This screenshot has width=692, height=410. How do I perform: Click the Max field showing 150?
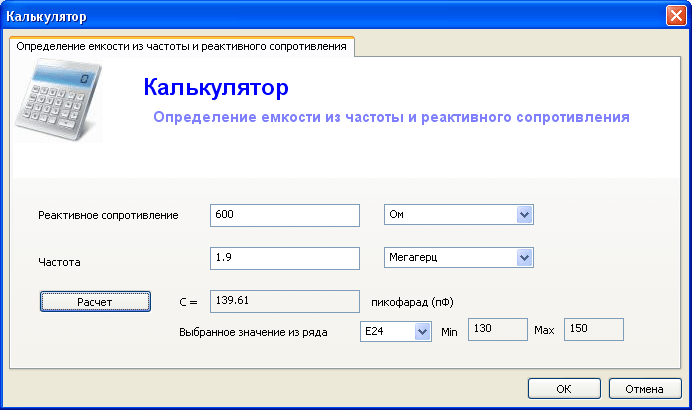594,329
